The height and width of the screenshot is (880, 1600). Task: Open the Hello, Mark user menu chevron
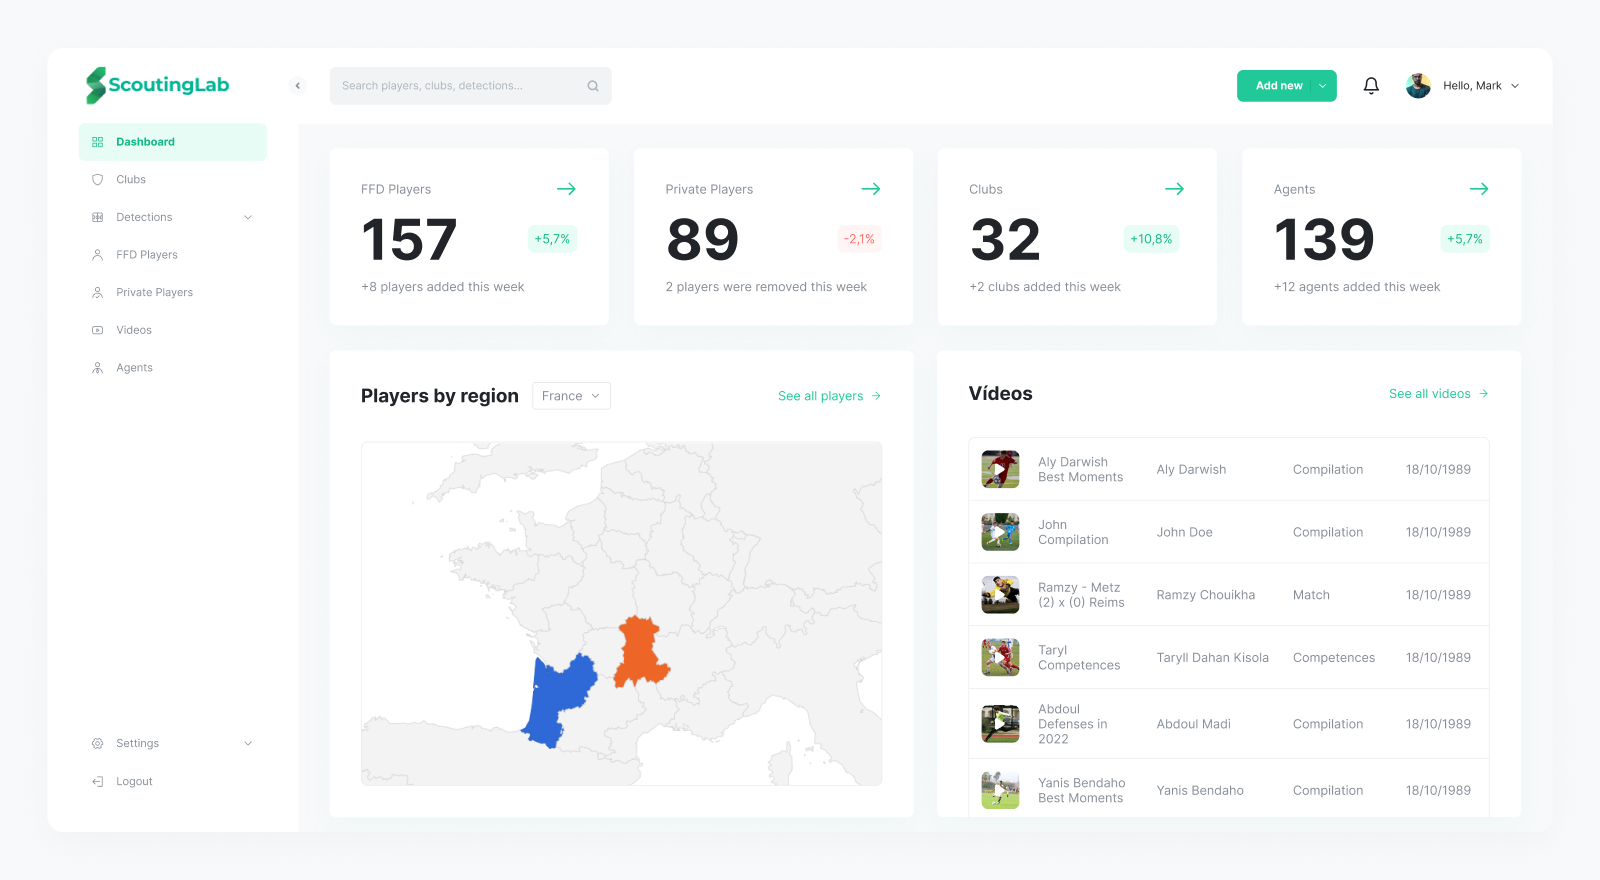click(1515, 86)
